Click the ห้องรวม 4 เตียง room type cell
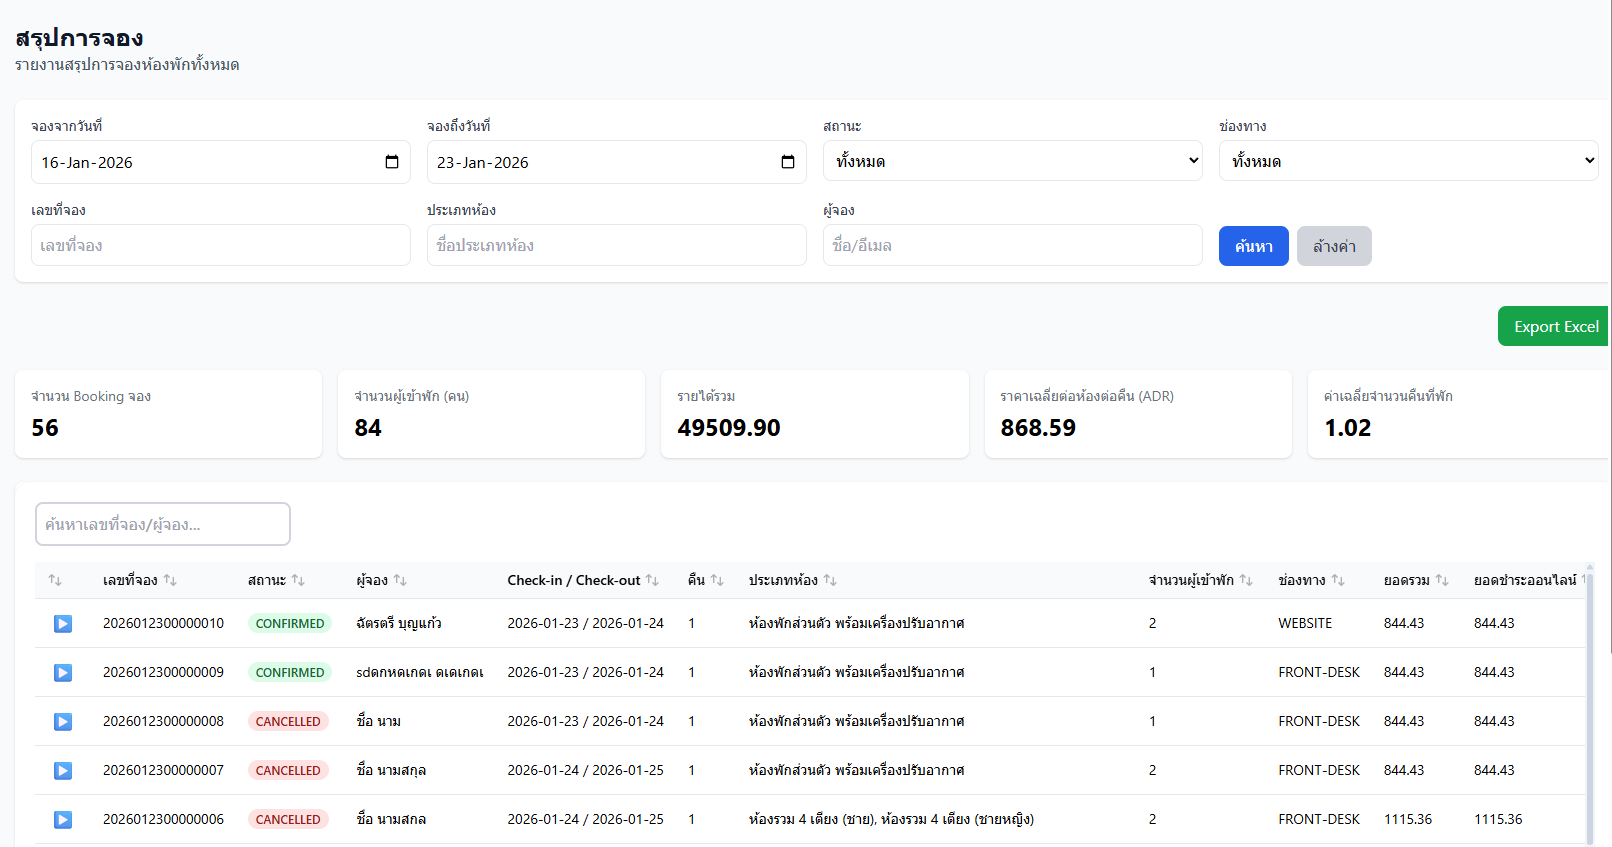Screen dimensions: 1612x847 pos(891,819)
